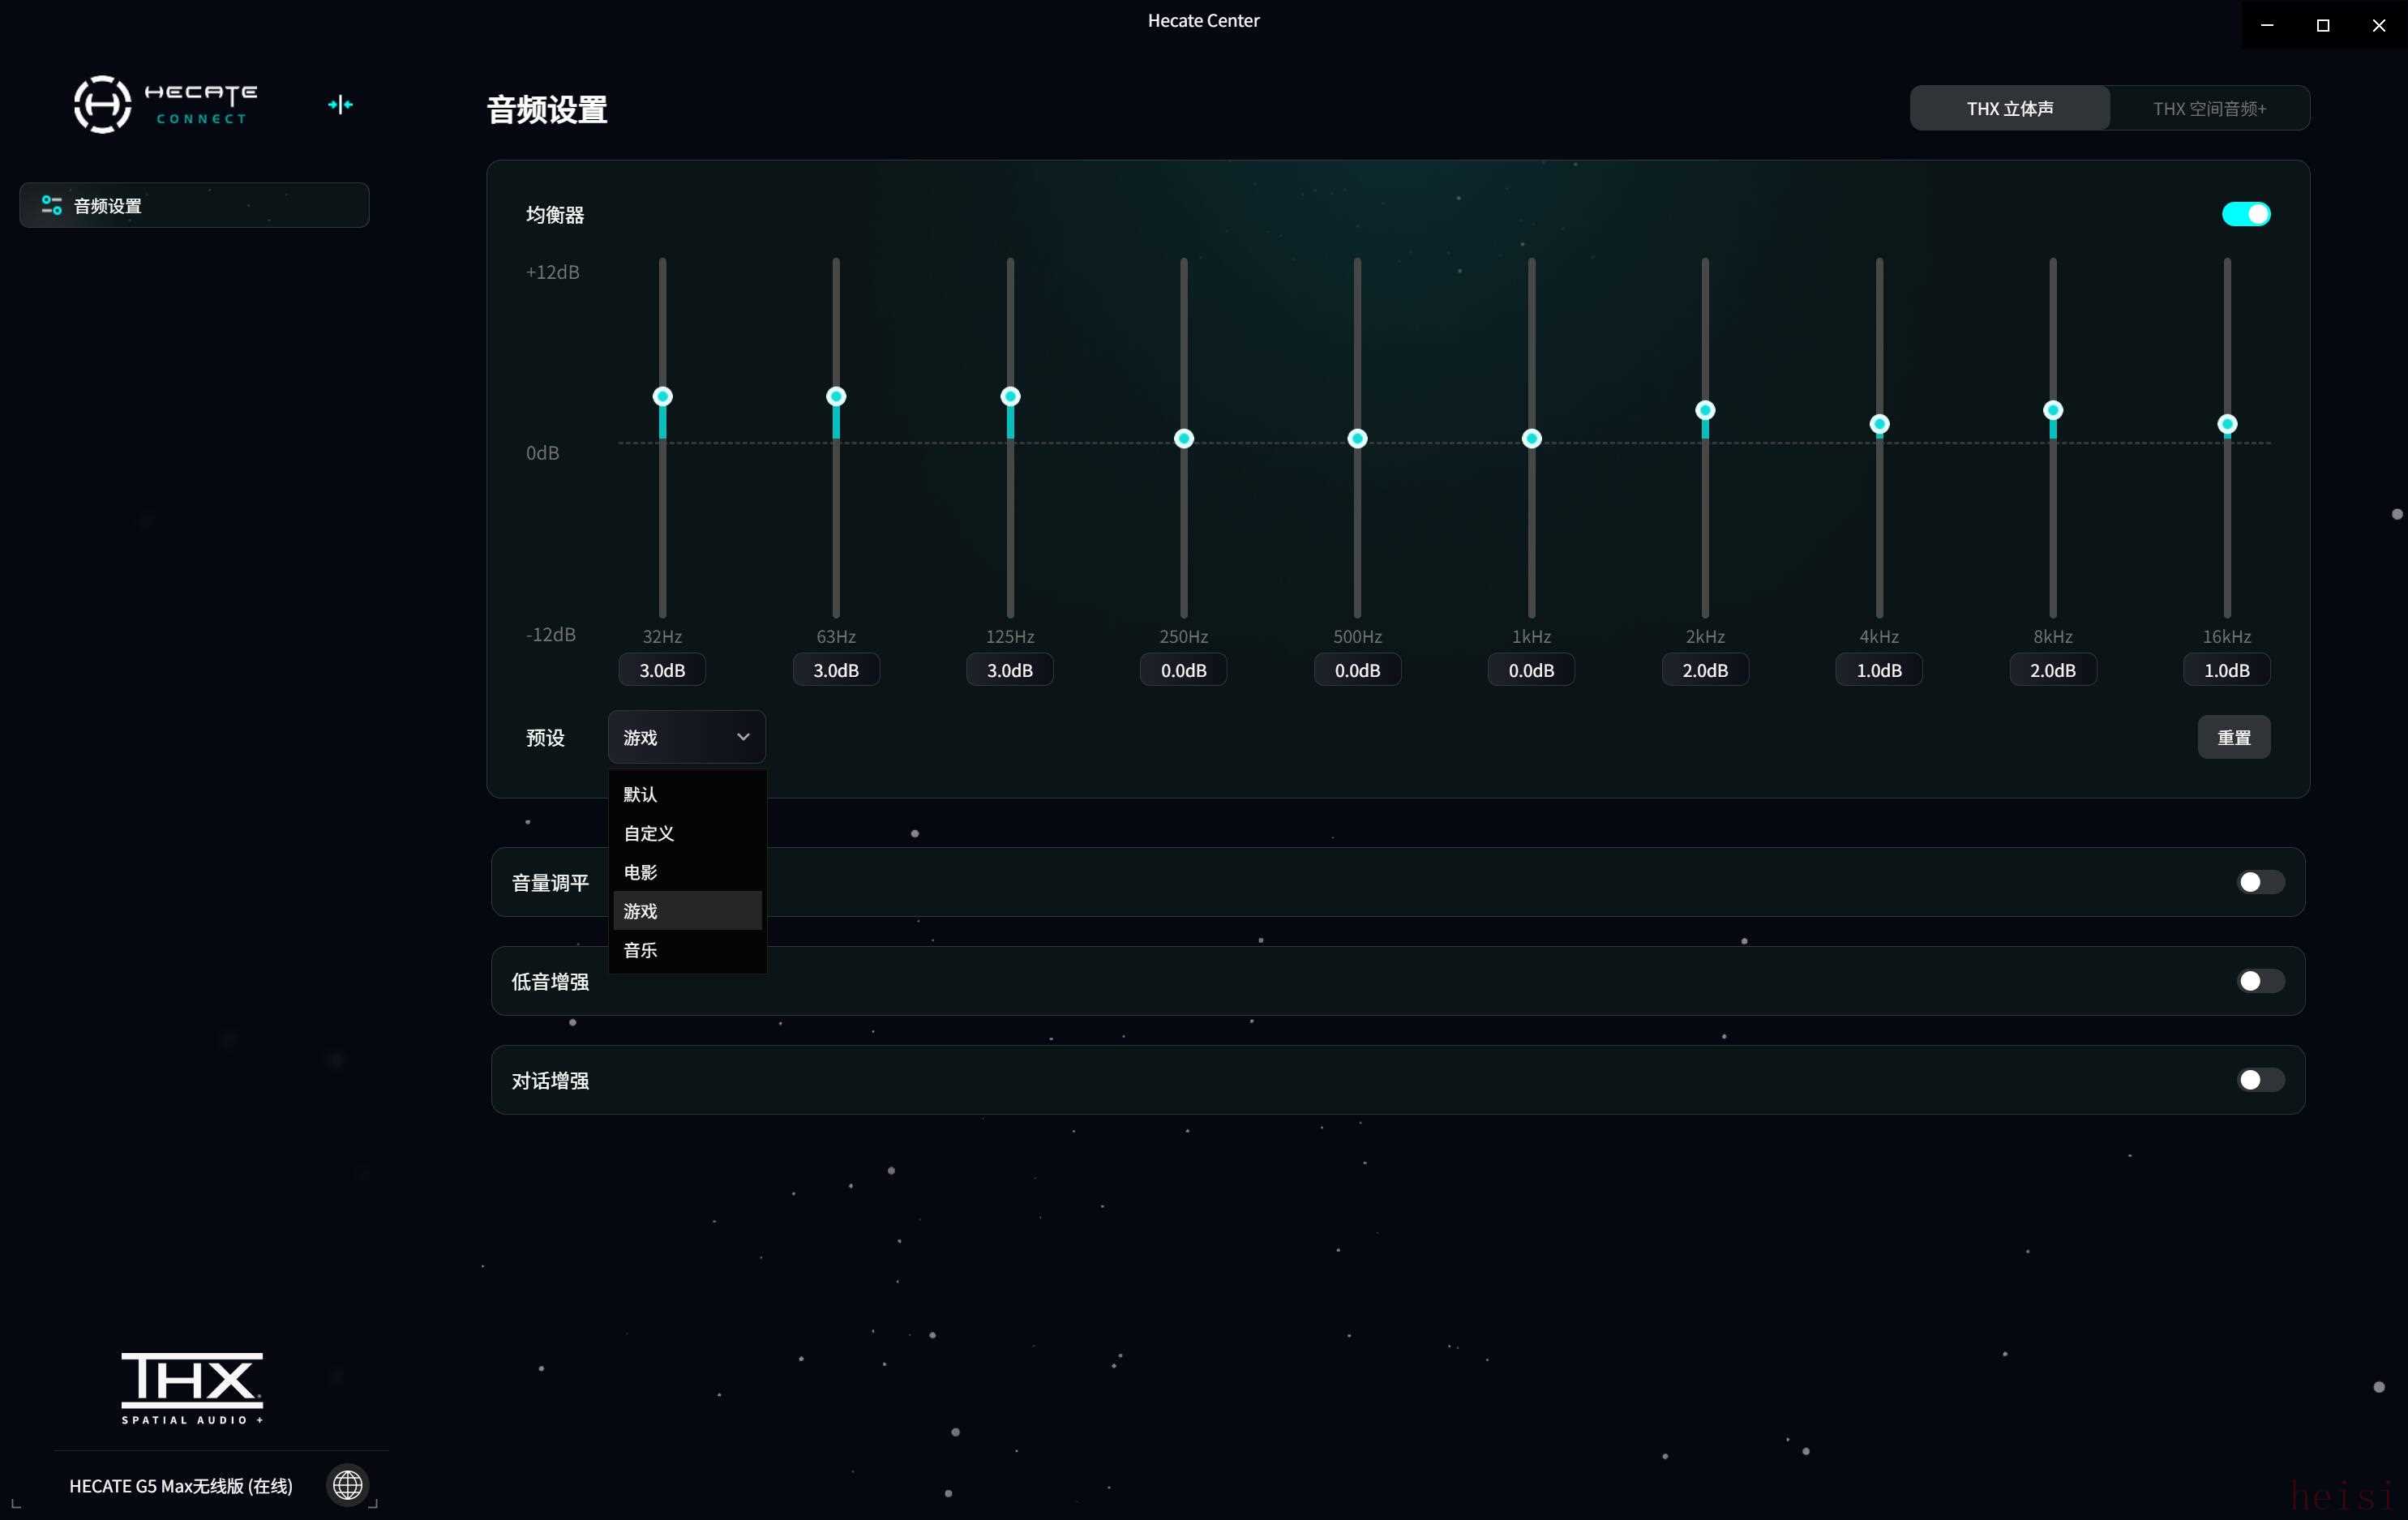The width and height of the screenshot is (2408, 1520).
Task: Collapse the 预设 preset dropdown
Action: pyautogui.click(x=686, y=737)
